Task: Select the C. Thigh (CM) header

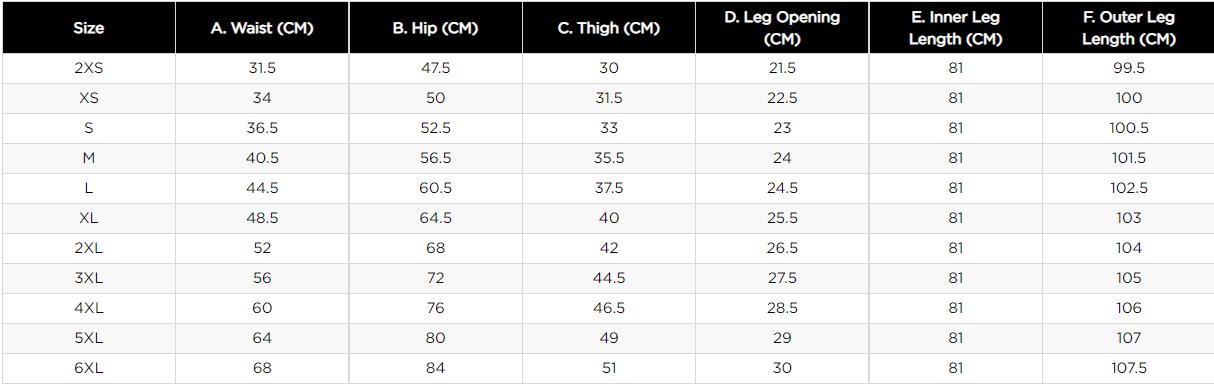Action: [x=609, y=28]
